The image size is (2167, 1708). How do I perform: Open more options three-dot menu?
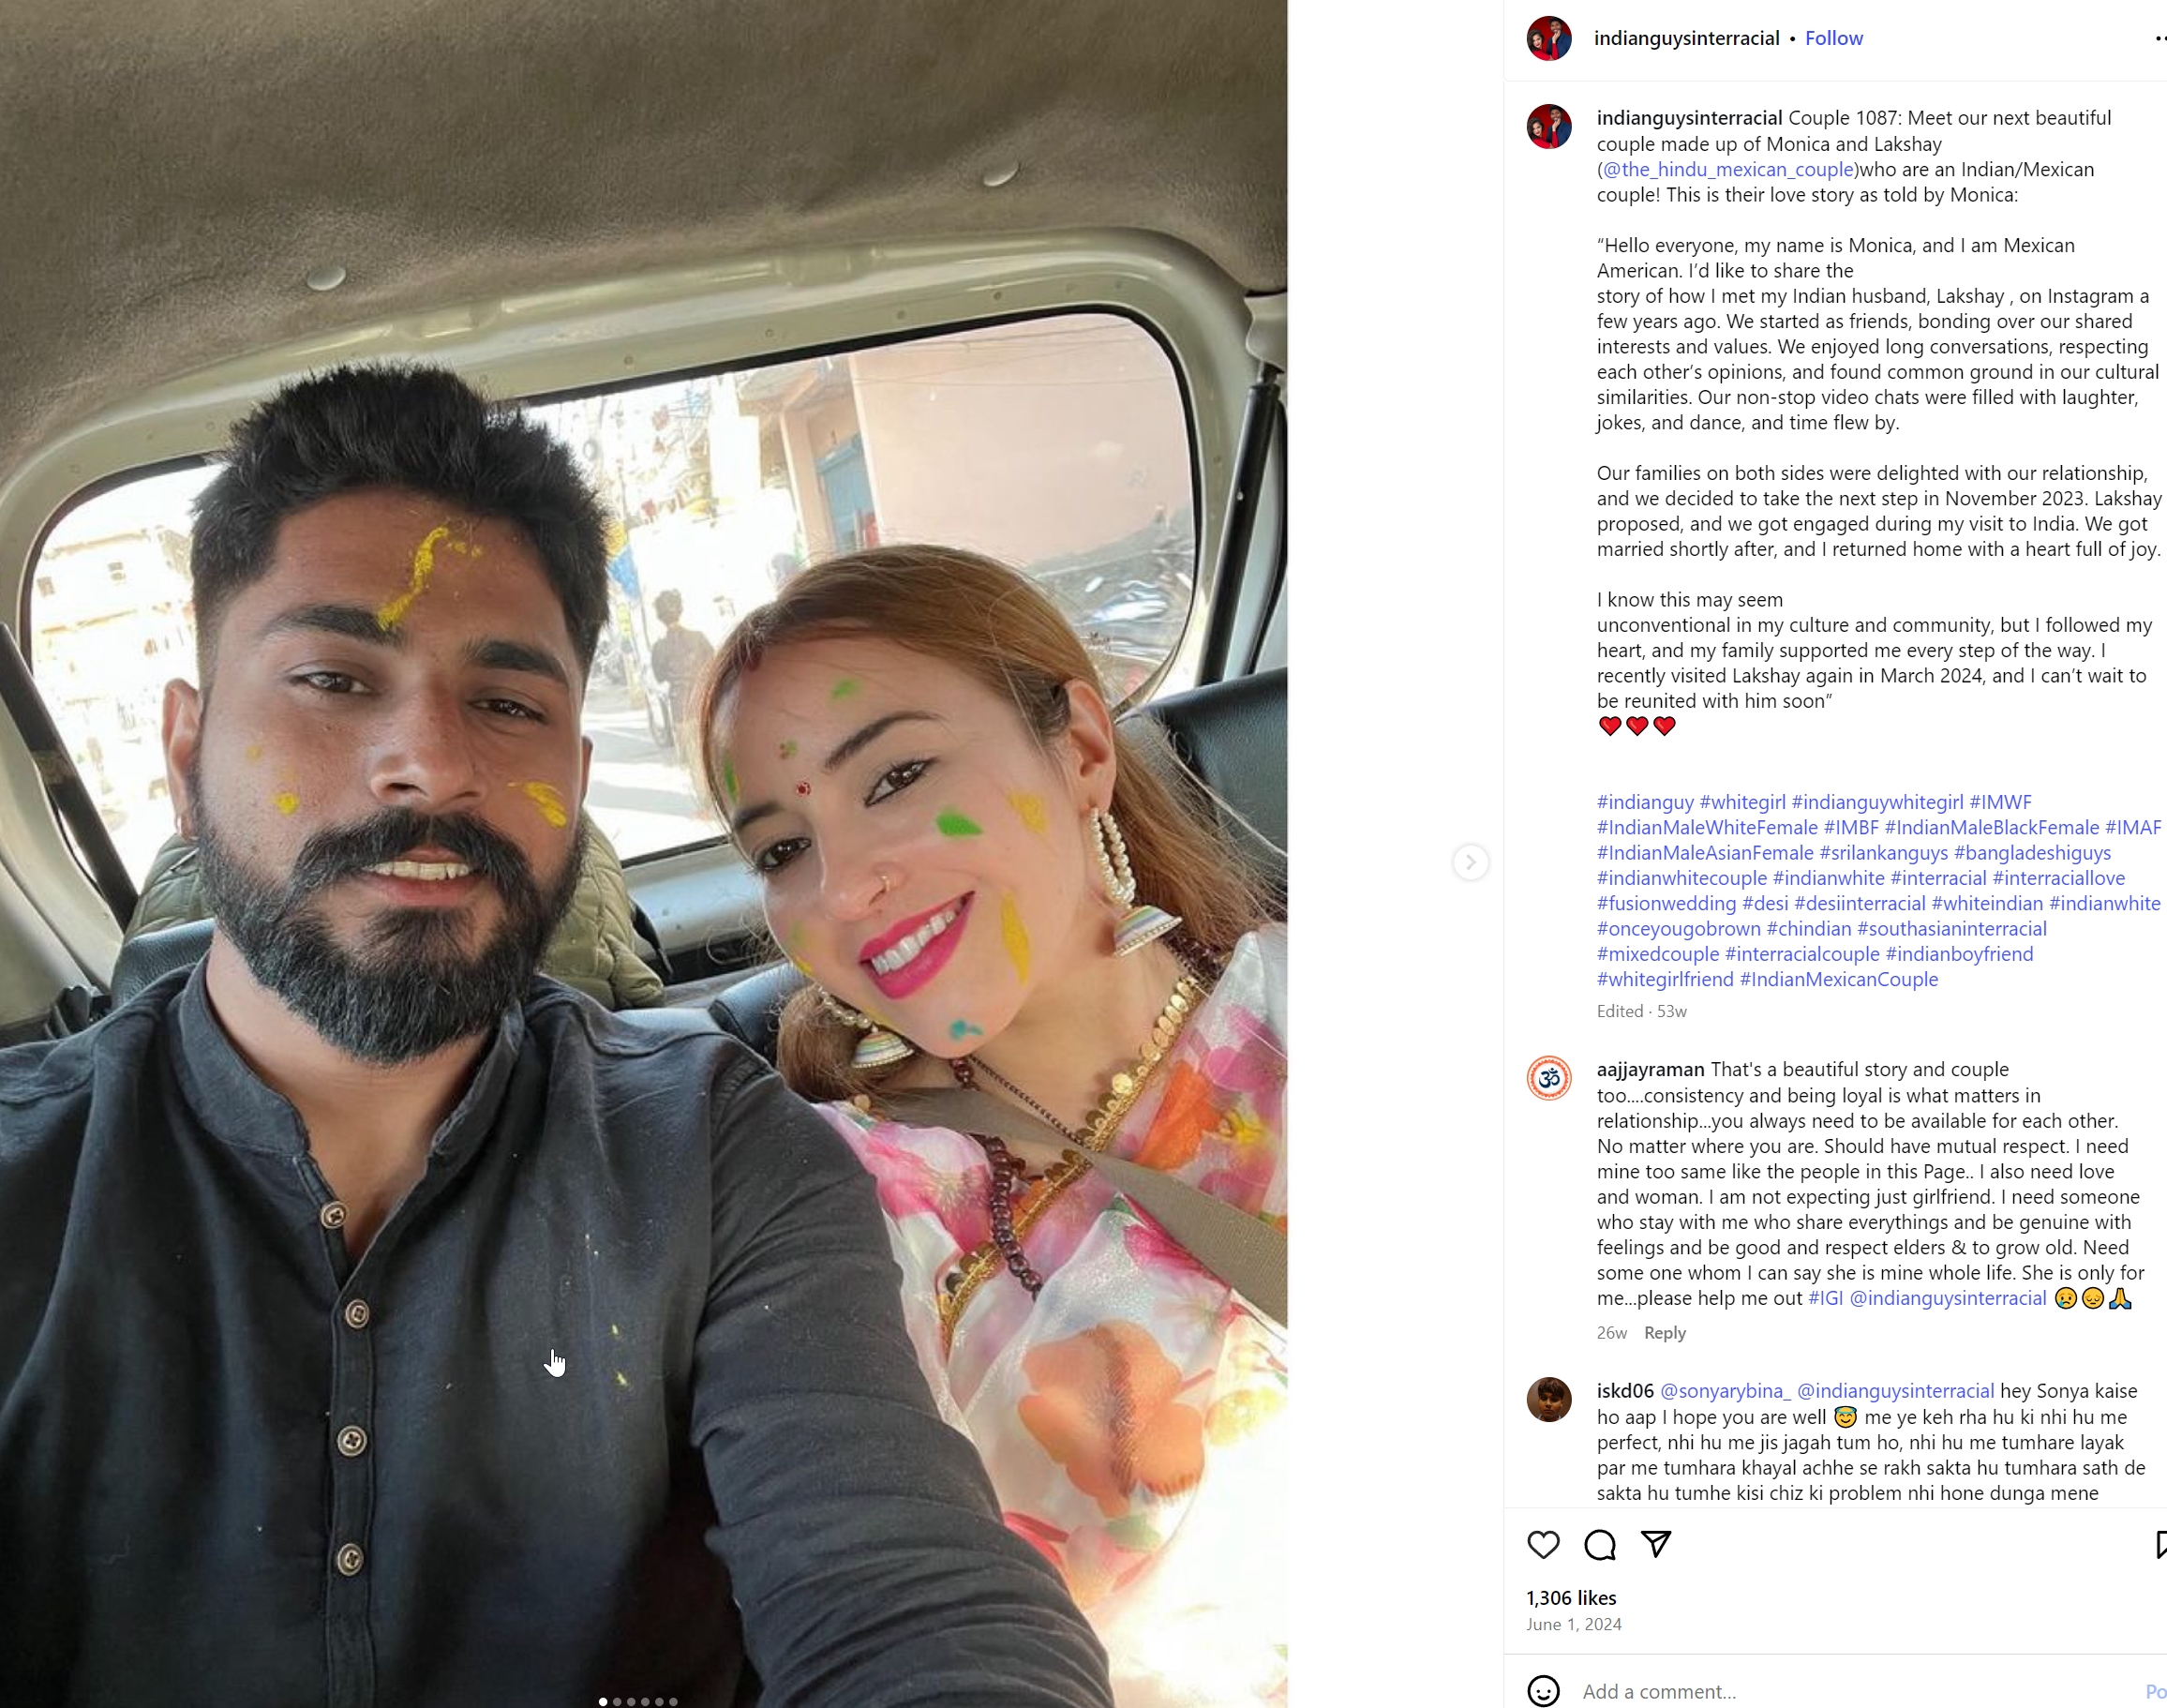(x=2160, y=38)
